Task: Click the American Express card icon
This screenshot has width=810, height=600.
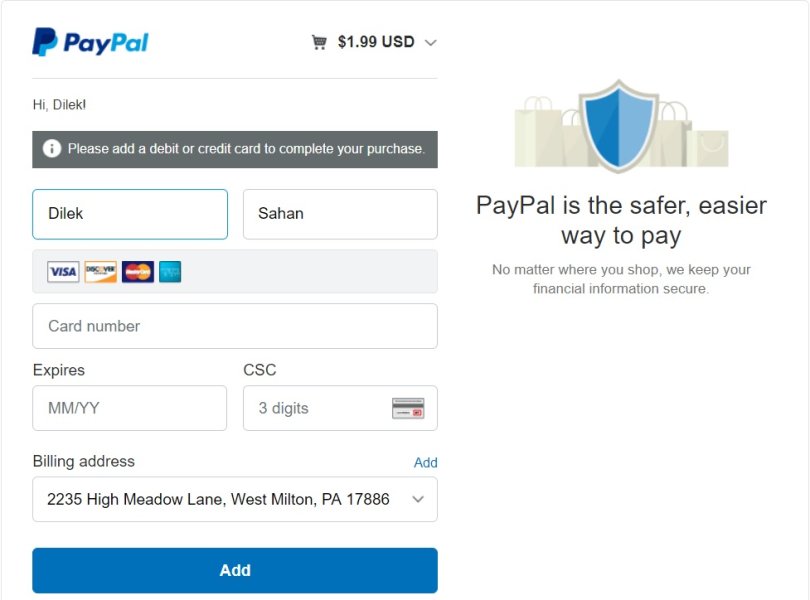Action: pos(170,272)
